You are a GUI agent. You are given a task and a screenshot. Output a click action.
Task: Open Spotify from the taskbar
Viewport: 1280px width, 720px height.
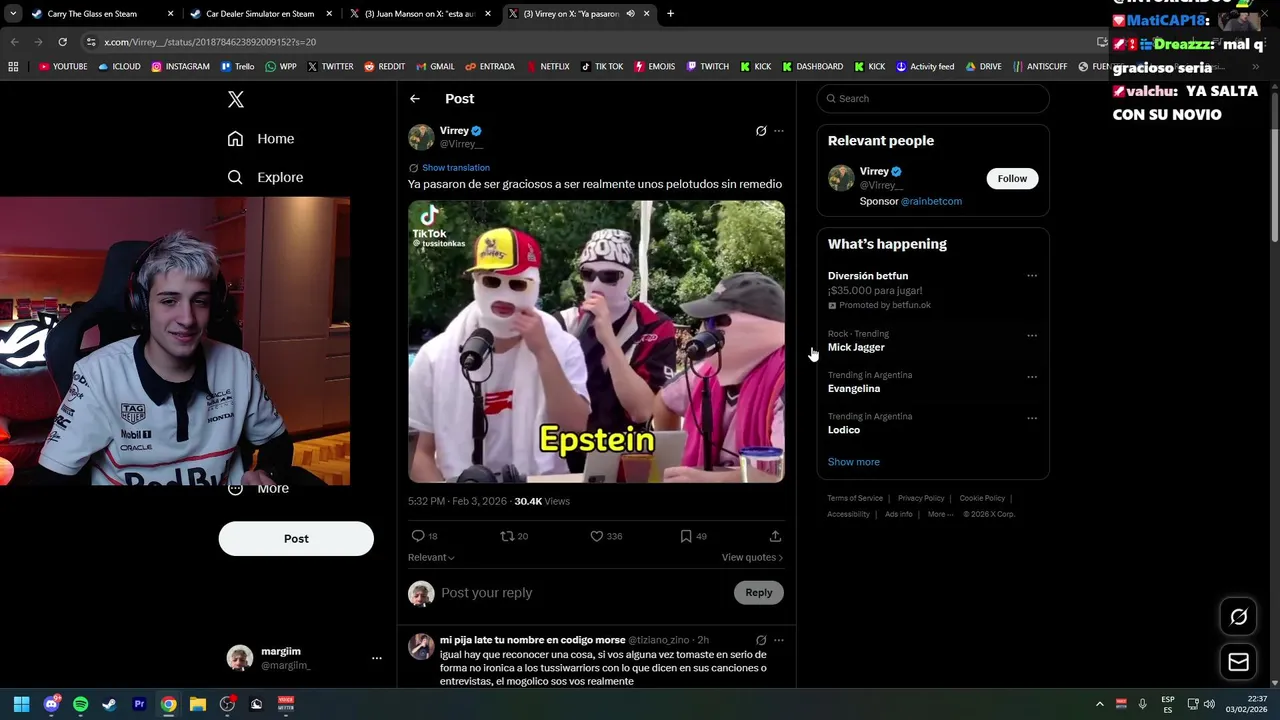(x=80, y=704)
